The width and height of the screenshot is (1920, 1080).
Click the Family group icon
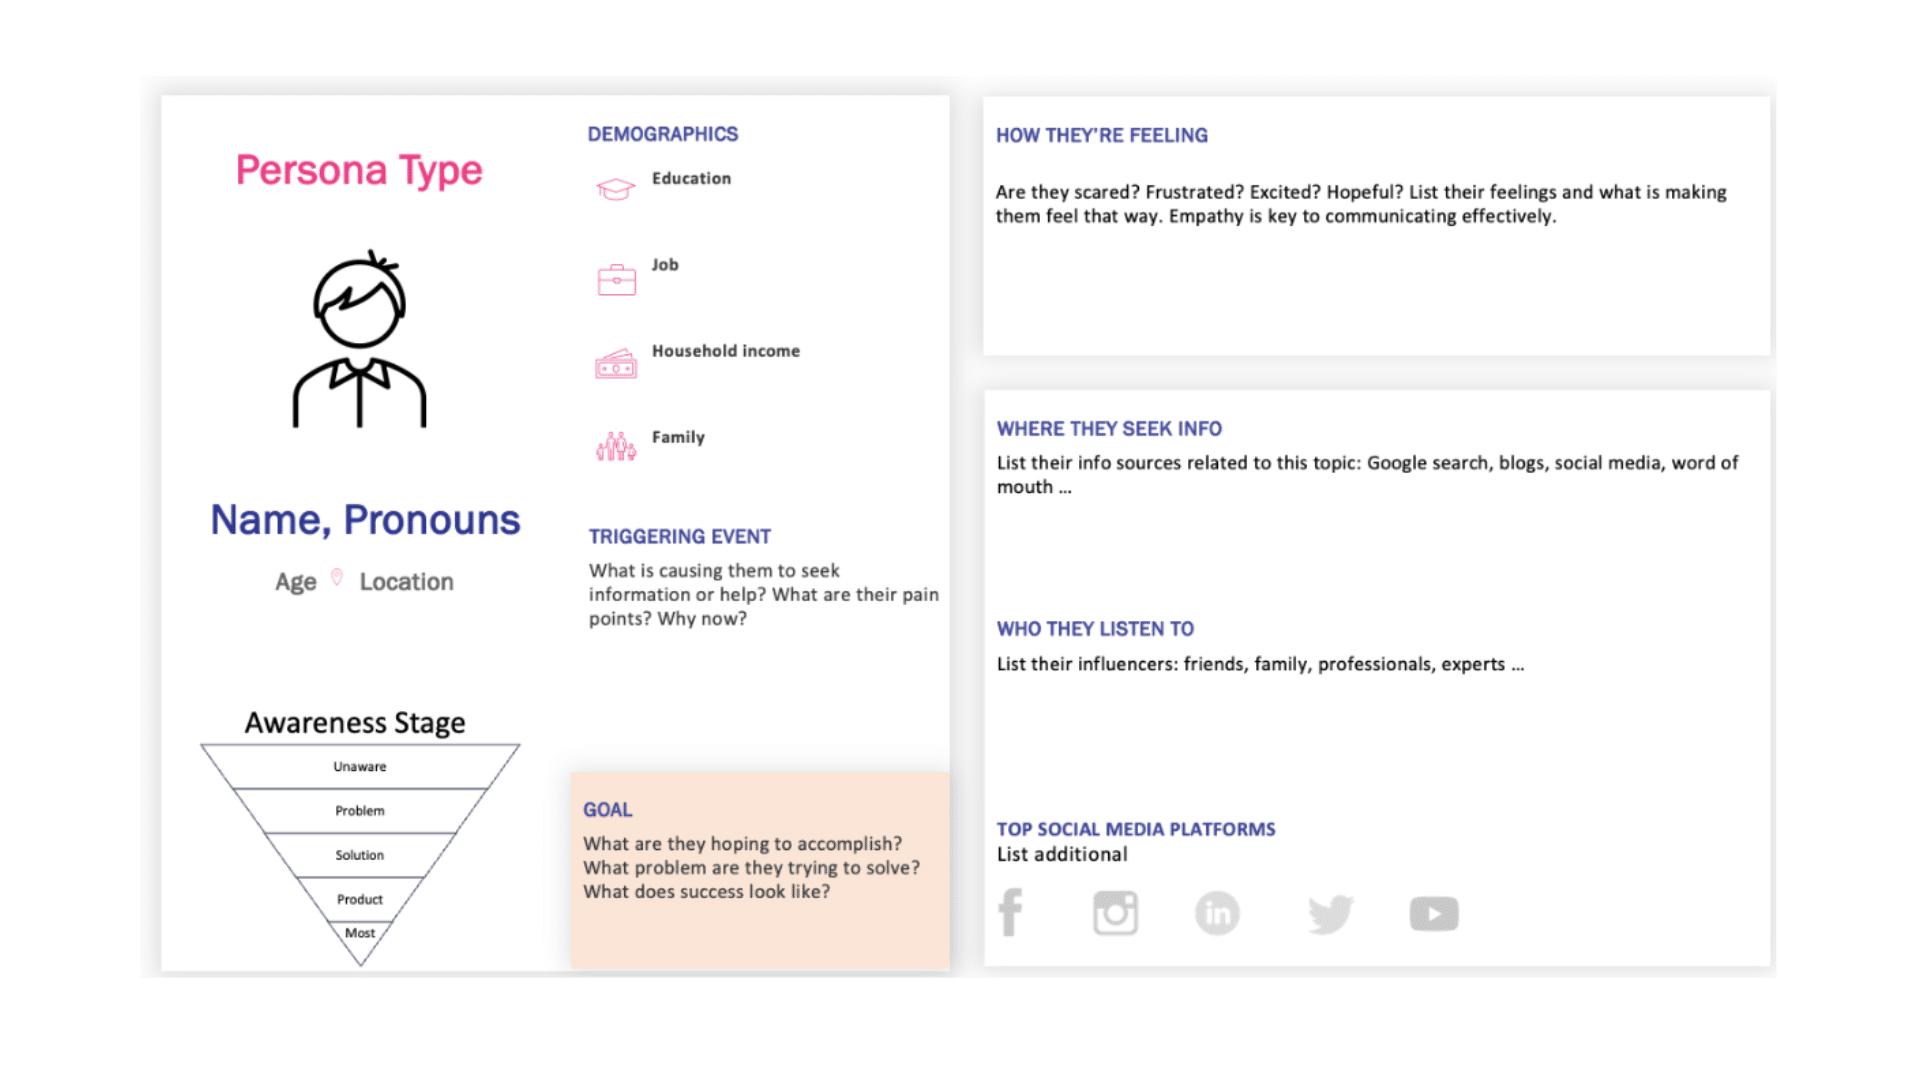coord(615,444)
